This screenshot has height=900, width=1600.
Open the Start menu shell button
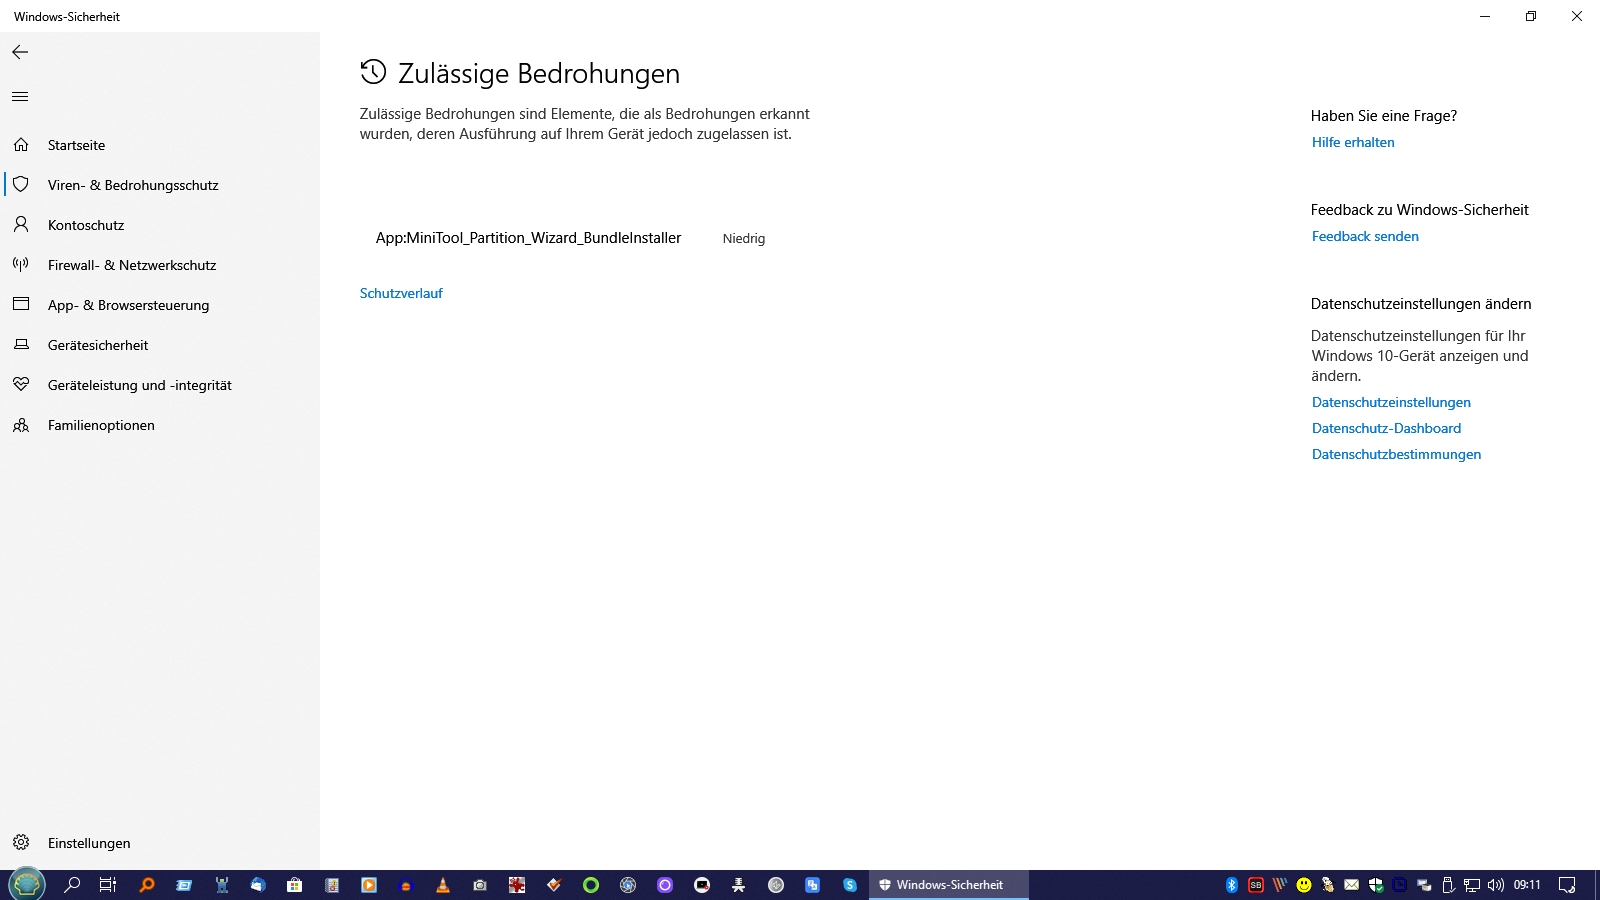pyautogui.click(x=27, y=885)
